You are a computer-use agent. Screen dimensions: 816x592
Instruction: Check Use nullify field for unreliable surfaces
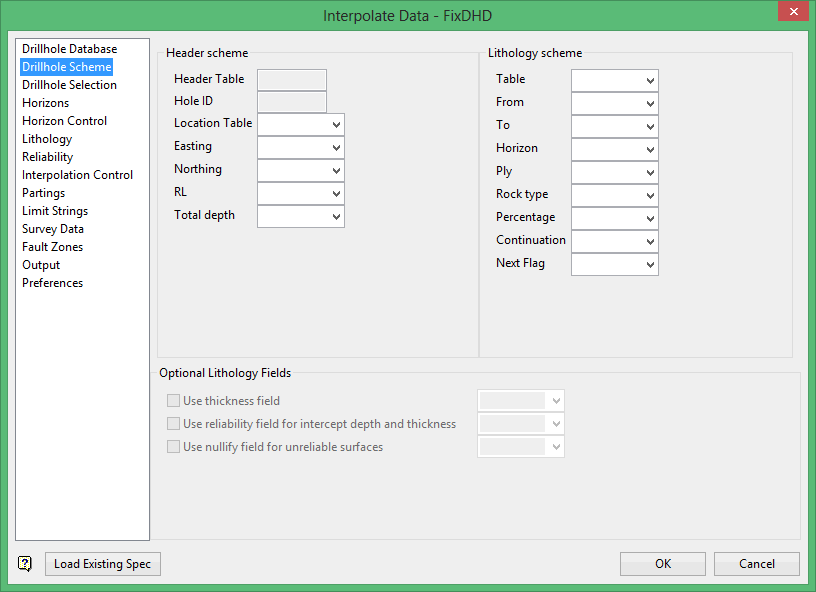[174, 447]
